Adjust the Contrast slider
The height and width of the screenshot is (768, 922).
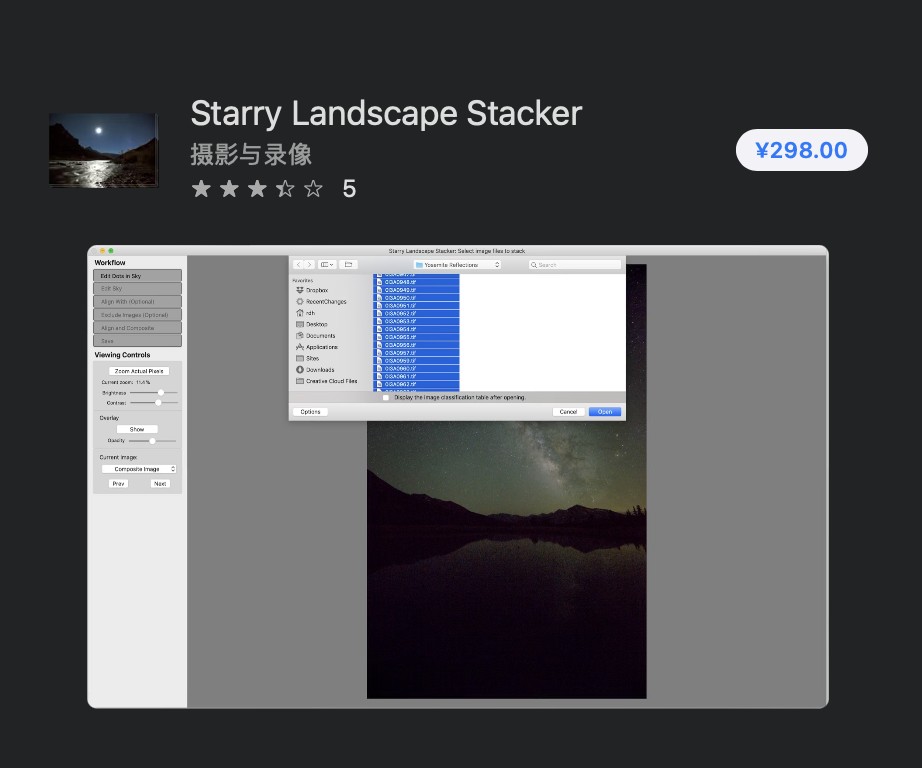click(153, 403)
